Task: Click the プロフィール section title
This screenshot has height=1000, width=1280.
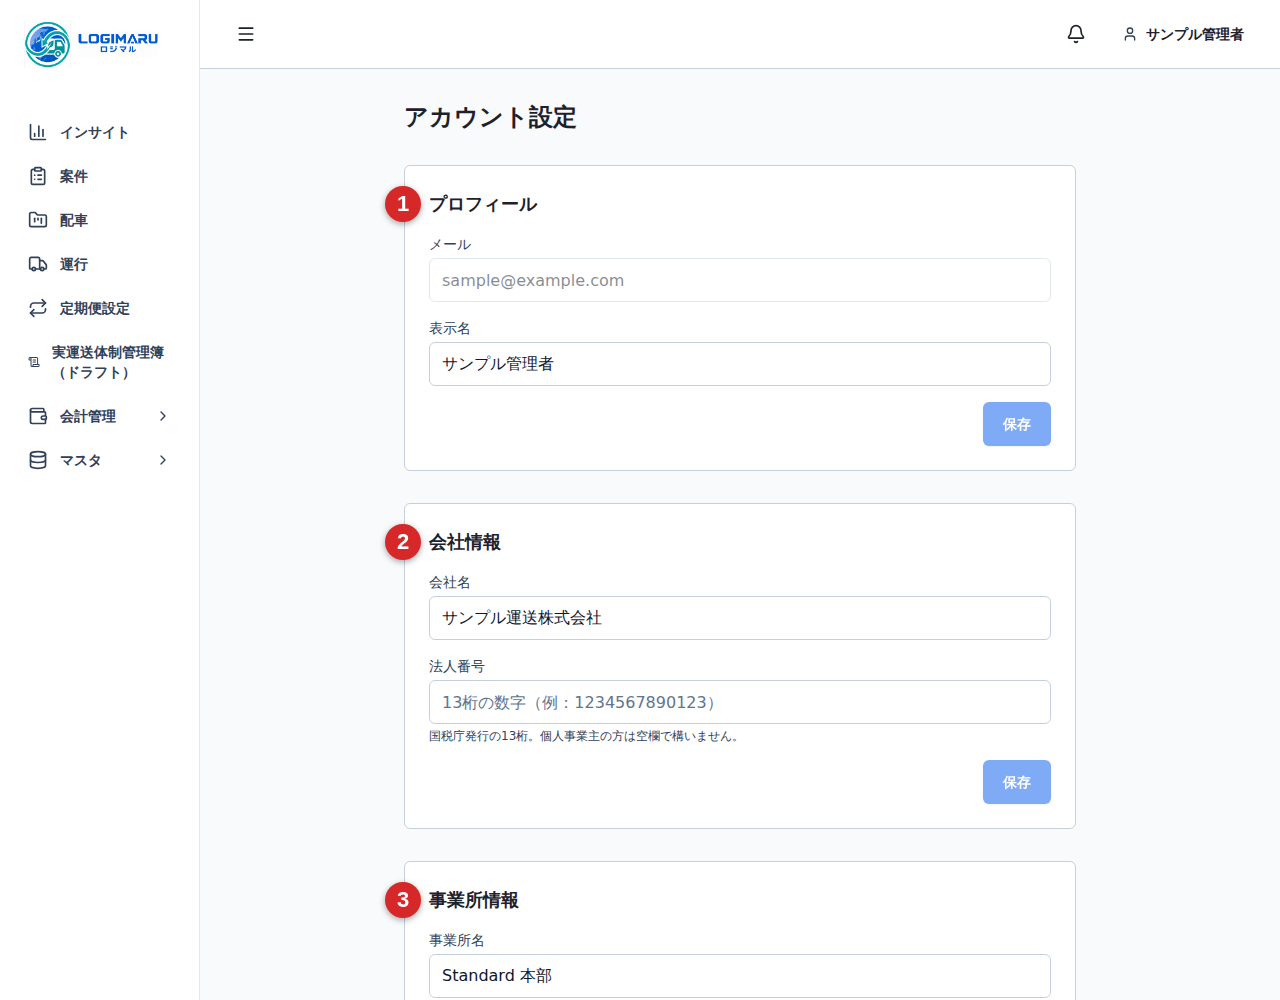Action: click(x=483, y=204)
